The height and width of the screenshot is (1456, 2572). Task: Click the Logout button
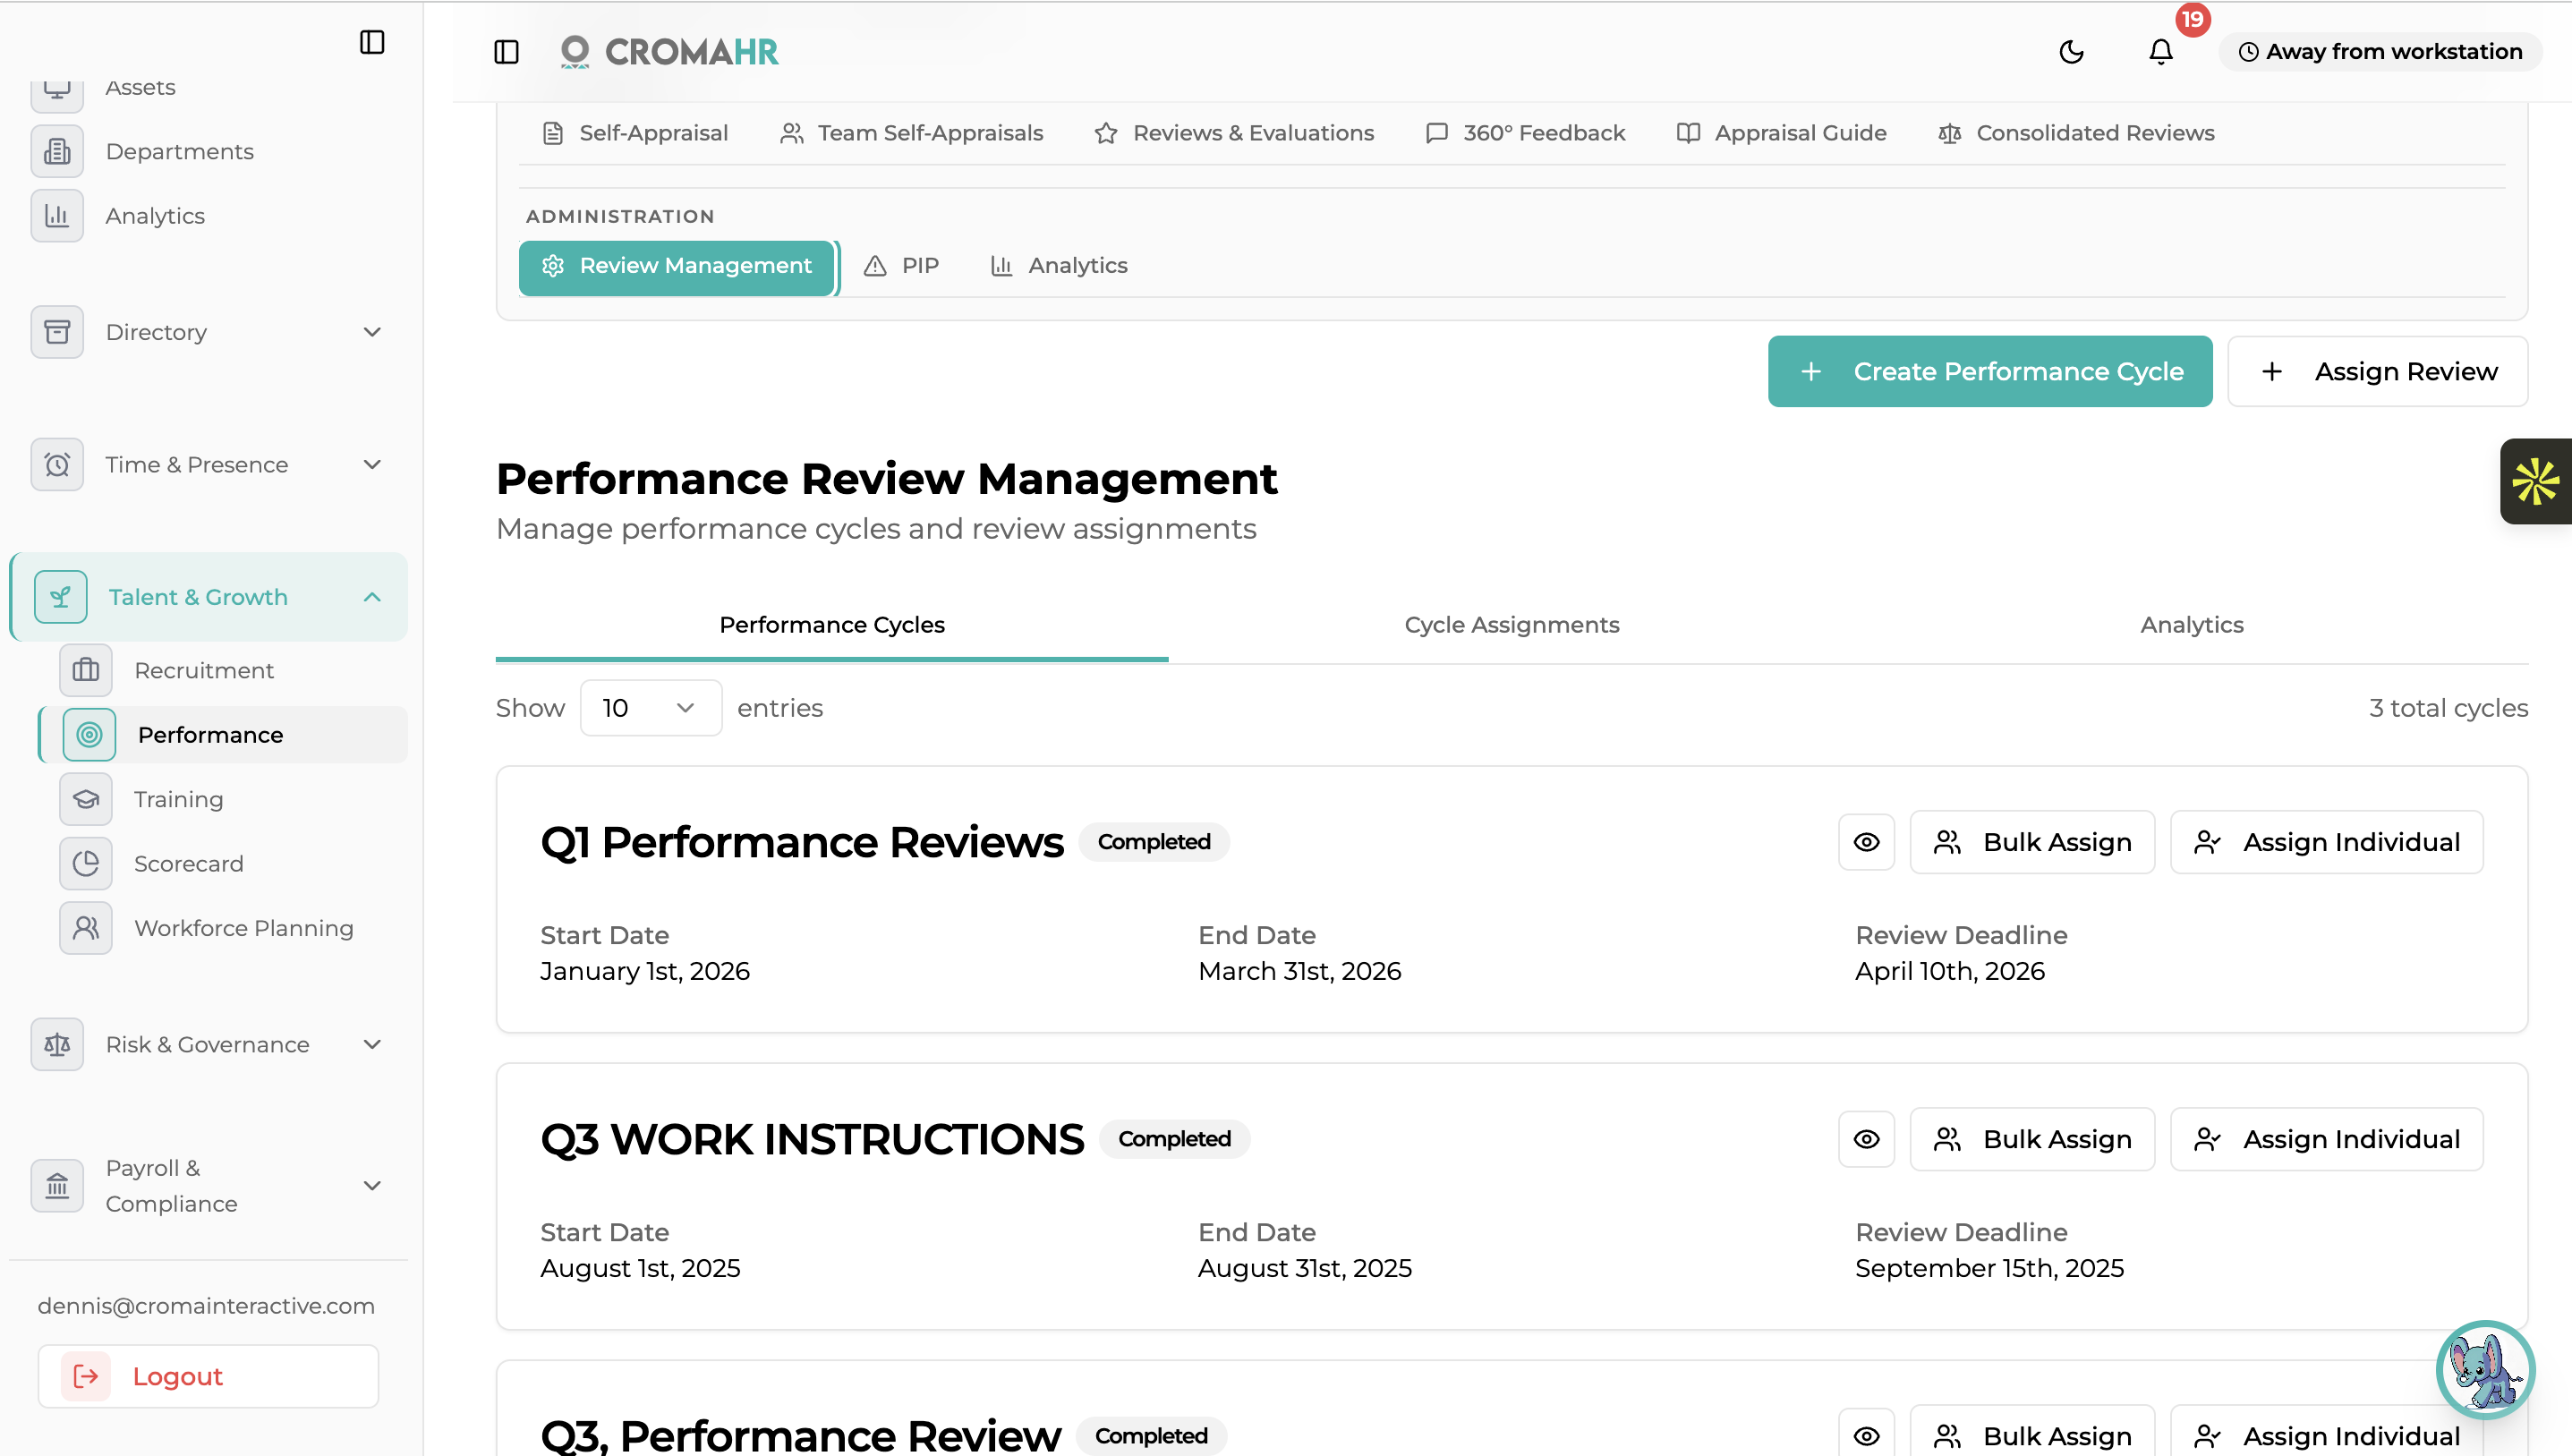(x=208, y=1376)
